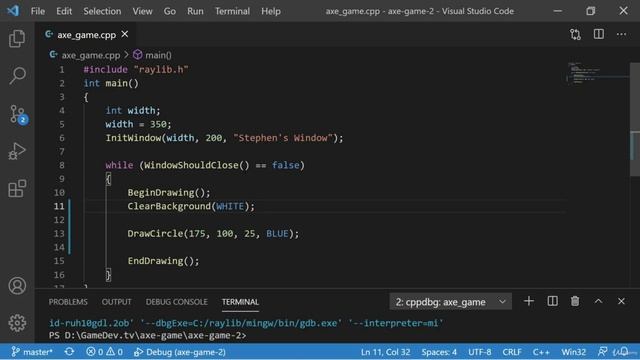
Task: Click line number 13 in gutter
Action: pos(59,233)
